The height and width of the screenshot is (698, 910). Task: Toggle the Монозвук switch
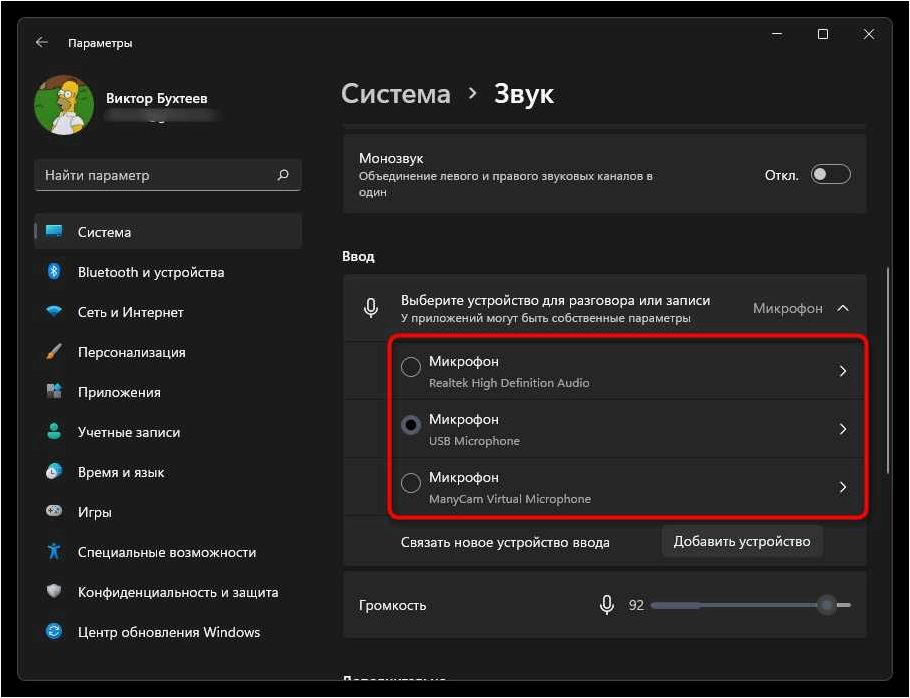tap(830, 175)
